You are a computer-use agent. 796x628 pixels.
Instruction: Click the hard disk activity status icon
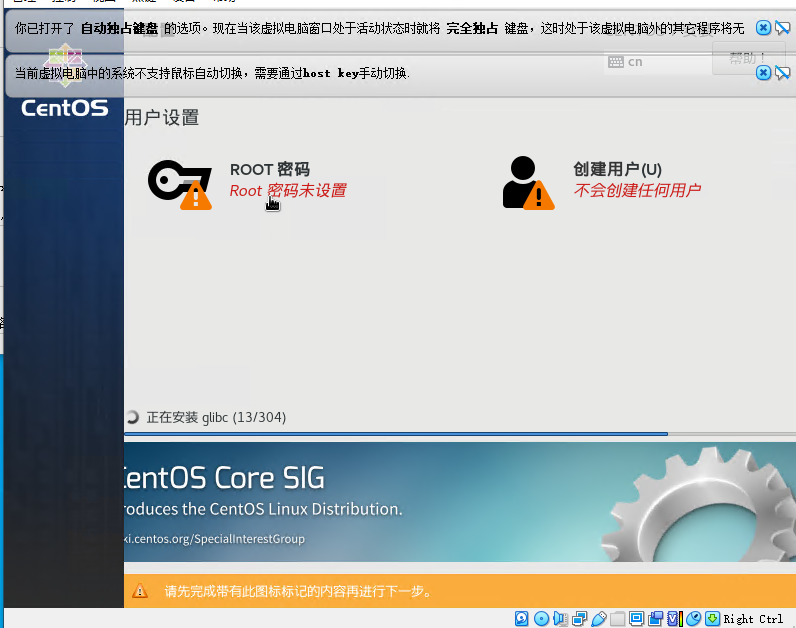521,618
